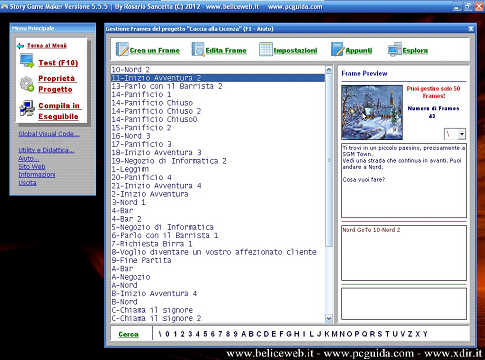Click the Cerca search link

128,334
